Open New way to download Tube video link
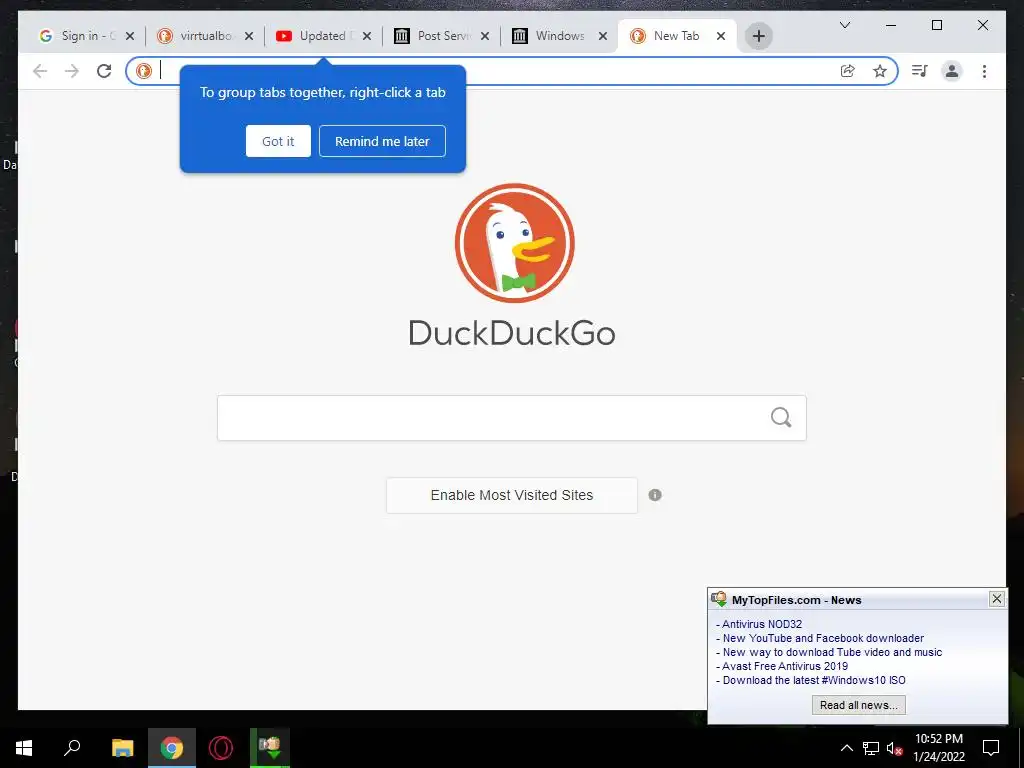This screenshot has width=1024, height=768. click(x=832, y=652)
